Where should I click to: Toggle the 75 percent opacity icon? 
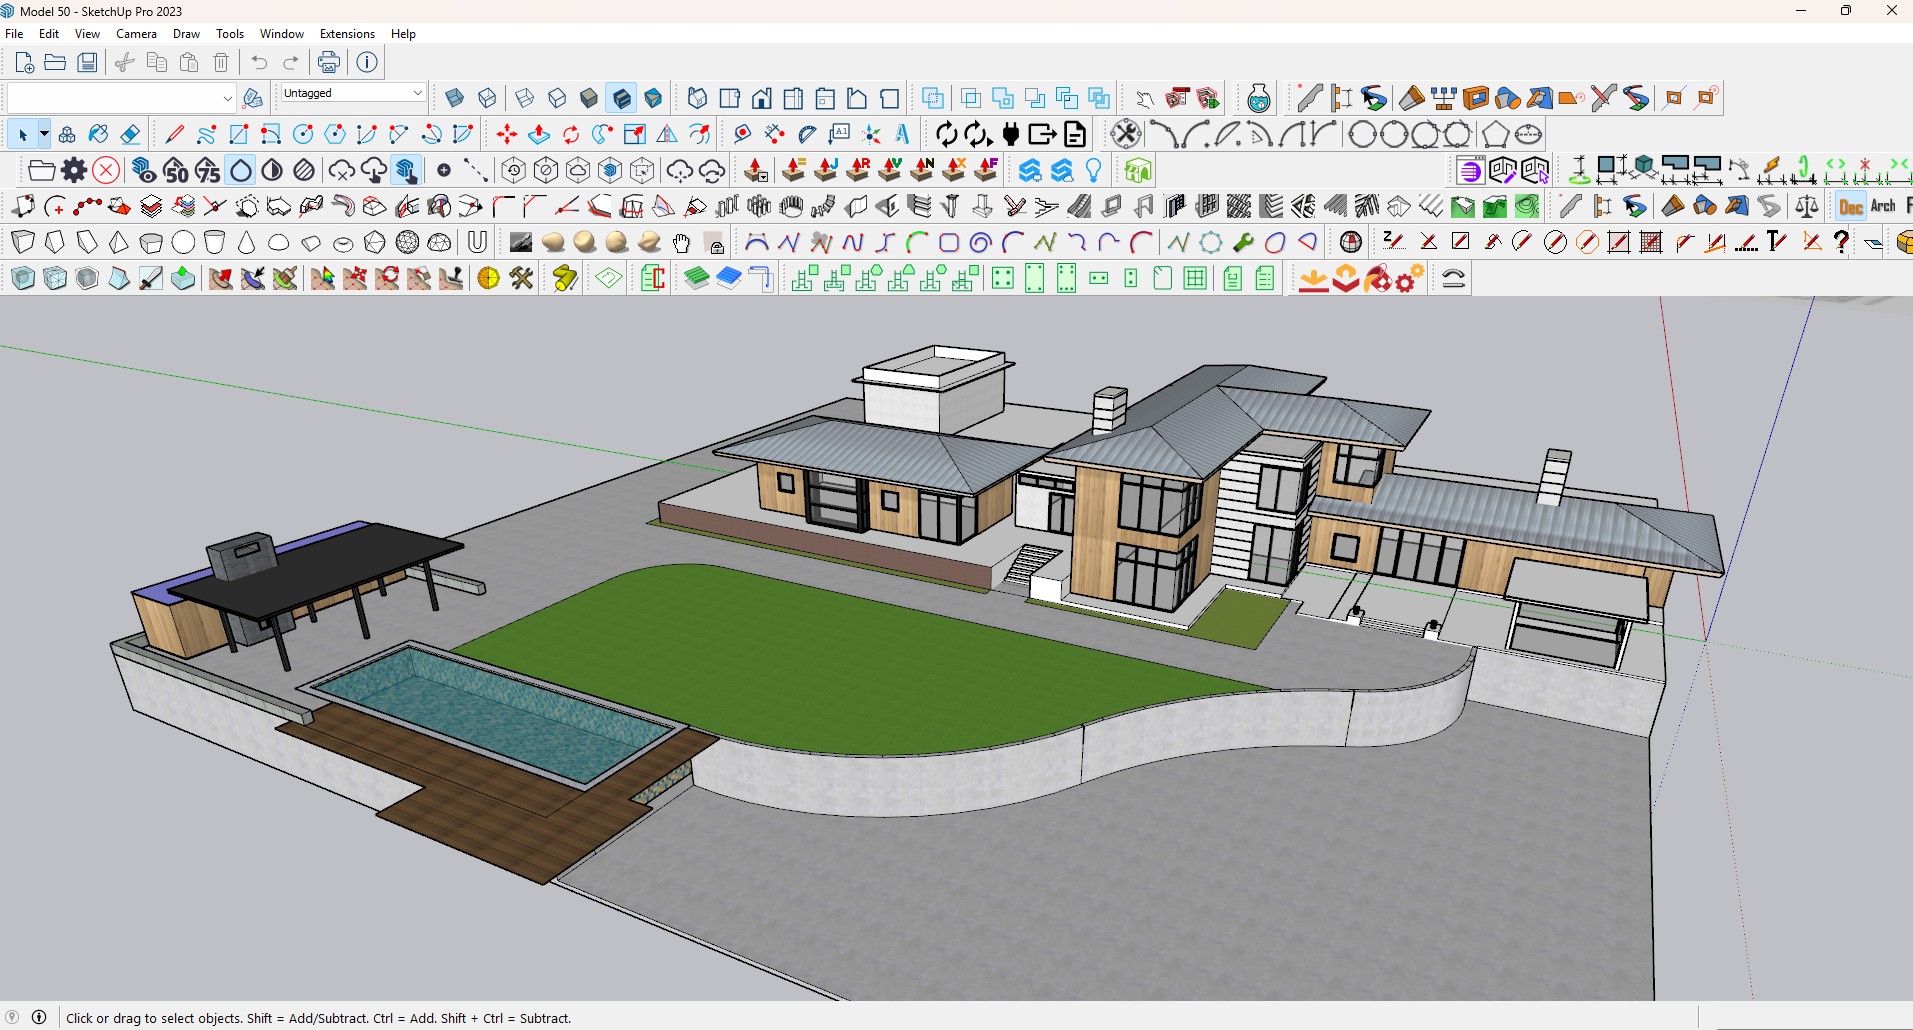click(x=207, y=170)
